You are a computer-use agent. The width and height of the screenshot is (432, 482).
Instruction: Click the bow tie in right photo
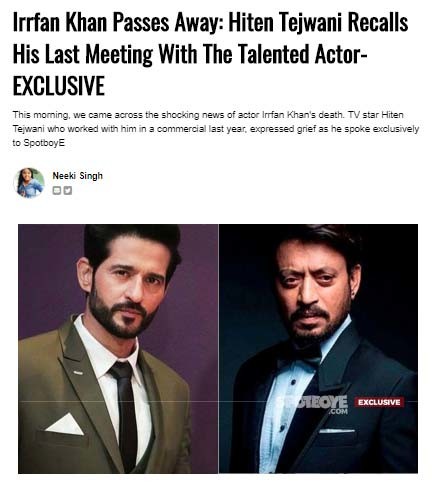pos(300,356)
